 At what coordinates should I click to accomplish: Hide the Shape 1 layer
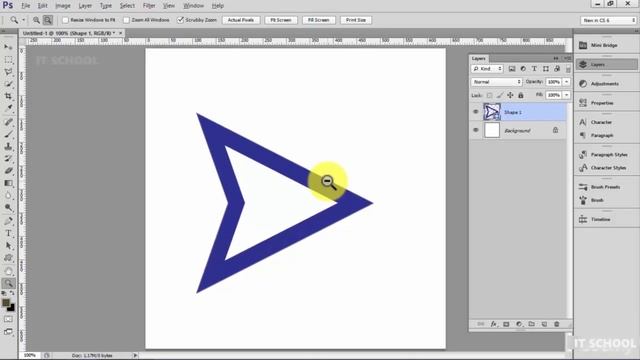click(476, 111)
